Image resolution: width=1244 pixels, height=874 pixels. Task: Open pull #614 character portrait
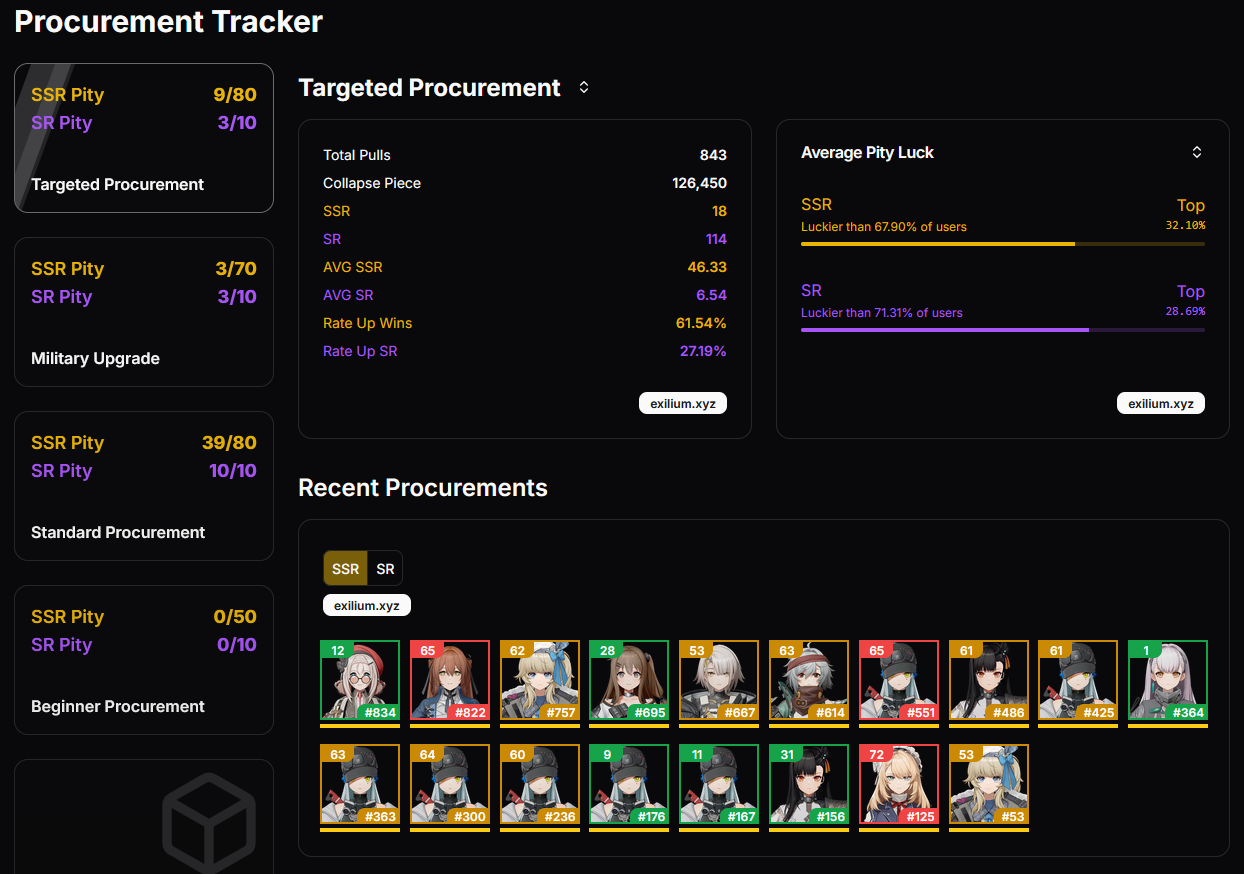point(809,680)
